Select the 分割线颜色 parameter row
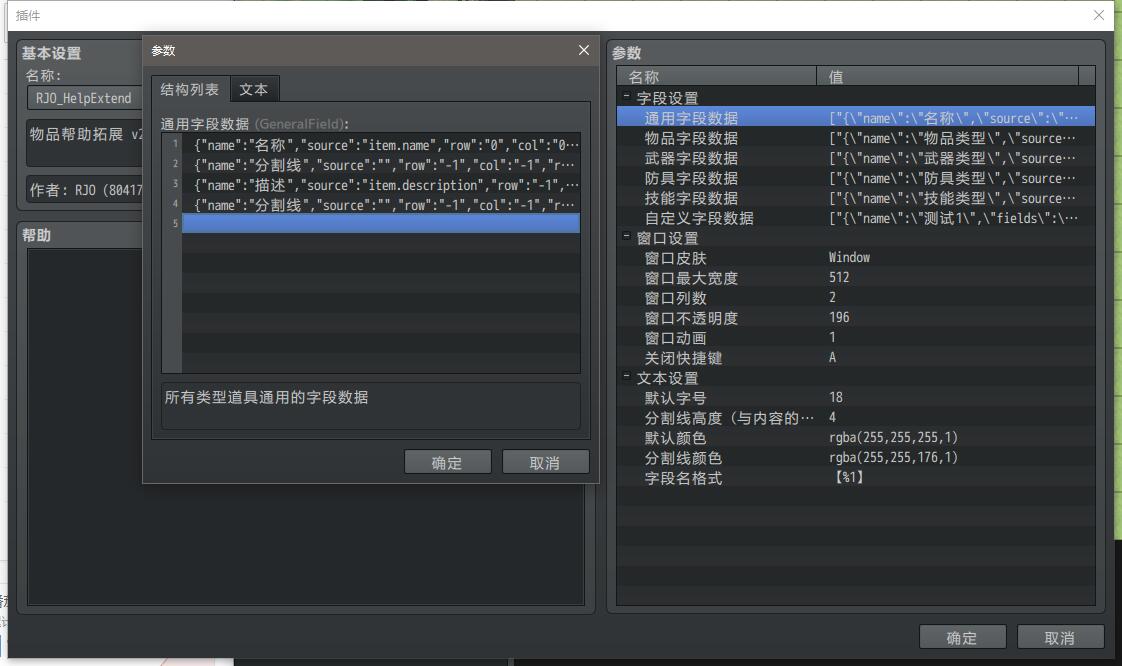Screen dimensions: 1122x666 (856, 458)
